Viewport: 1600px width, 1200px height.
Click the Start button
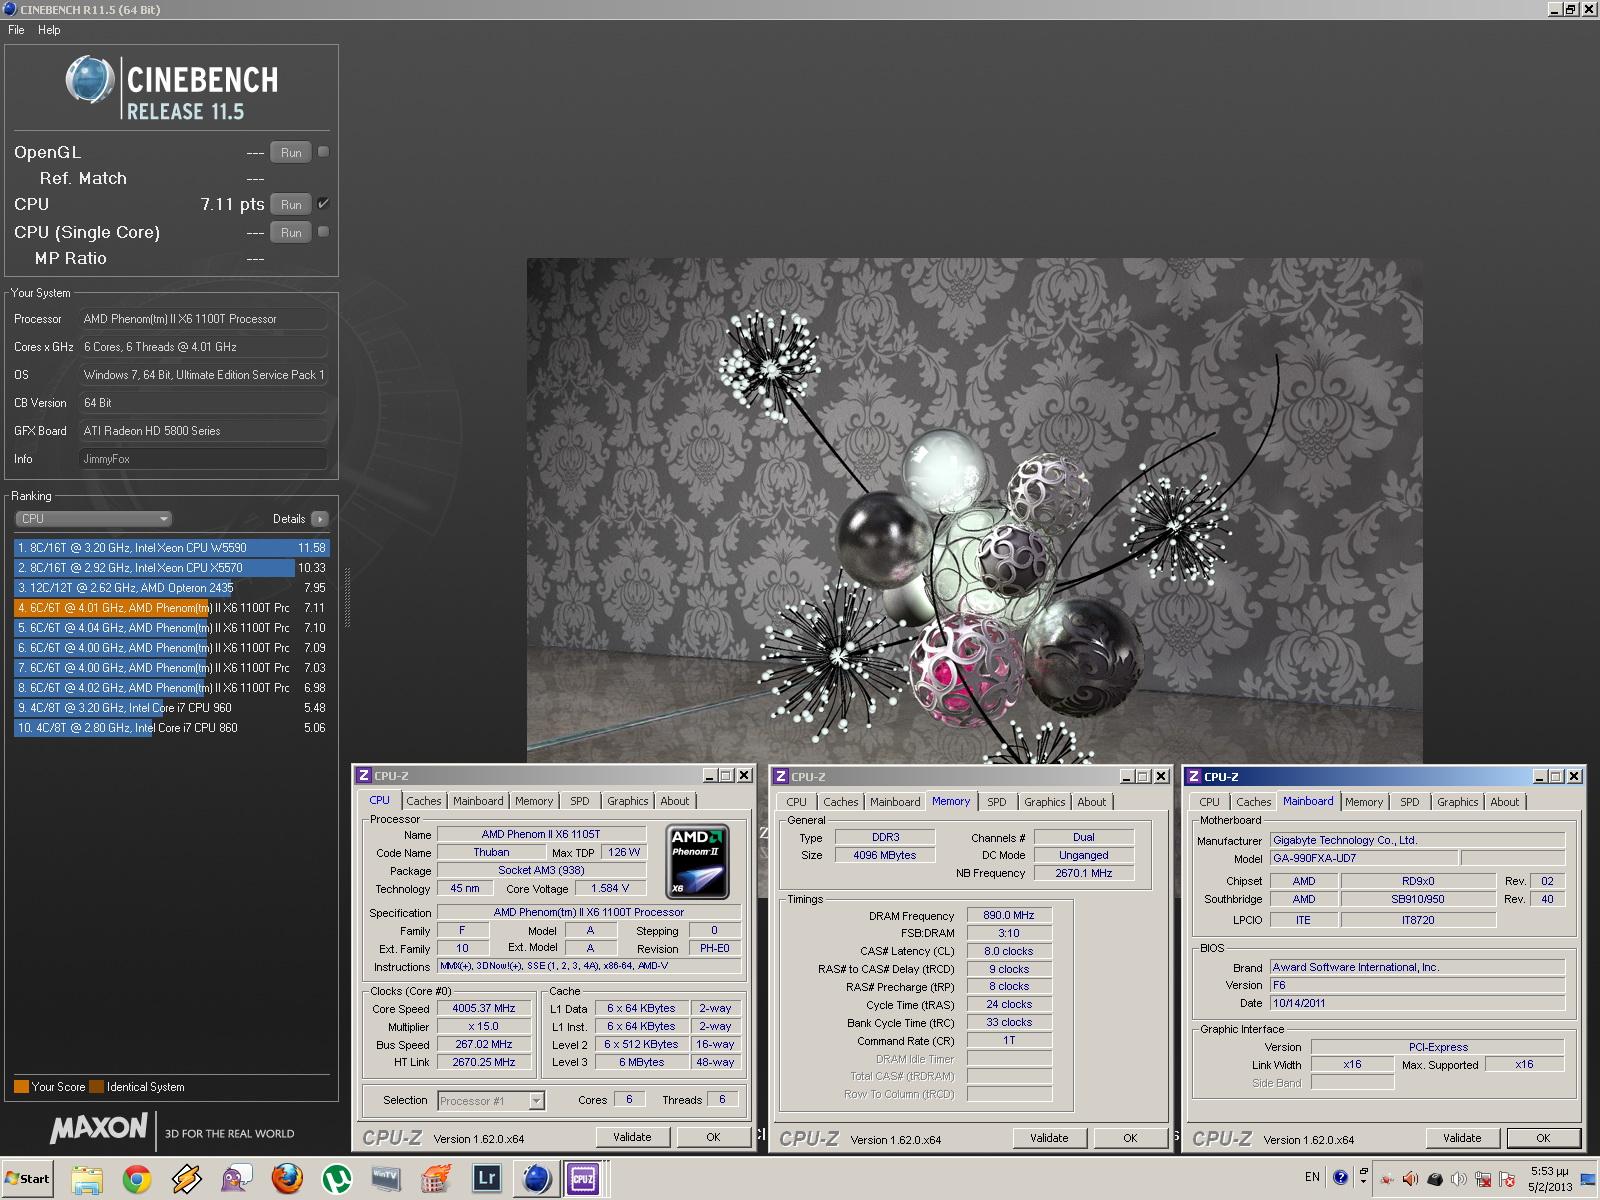click(28, 1179)
